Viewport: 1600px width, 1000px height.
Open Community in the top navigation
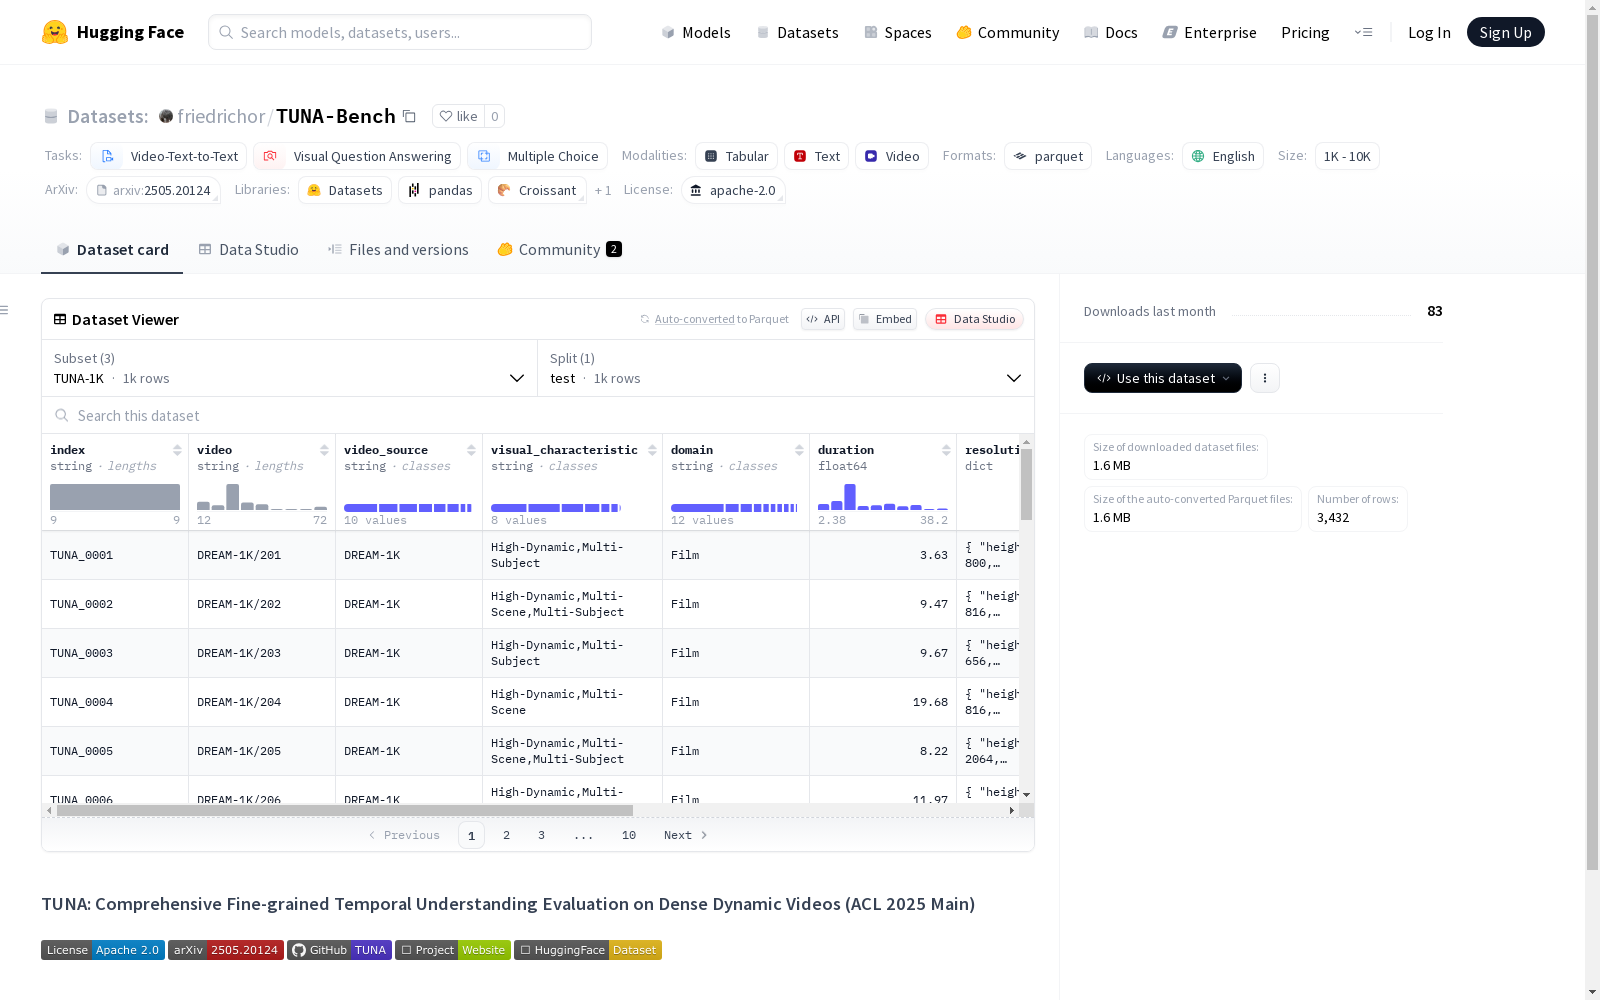pos(1008,32)
